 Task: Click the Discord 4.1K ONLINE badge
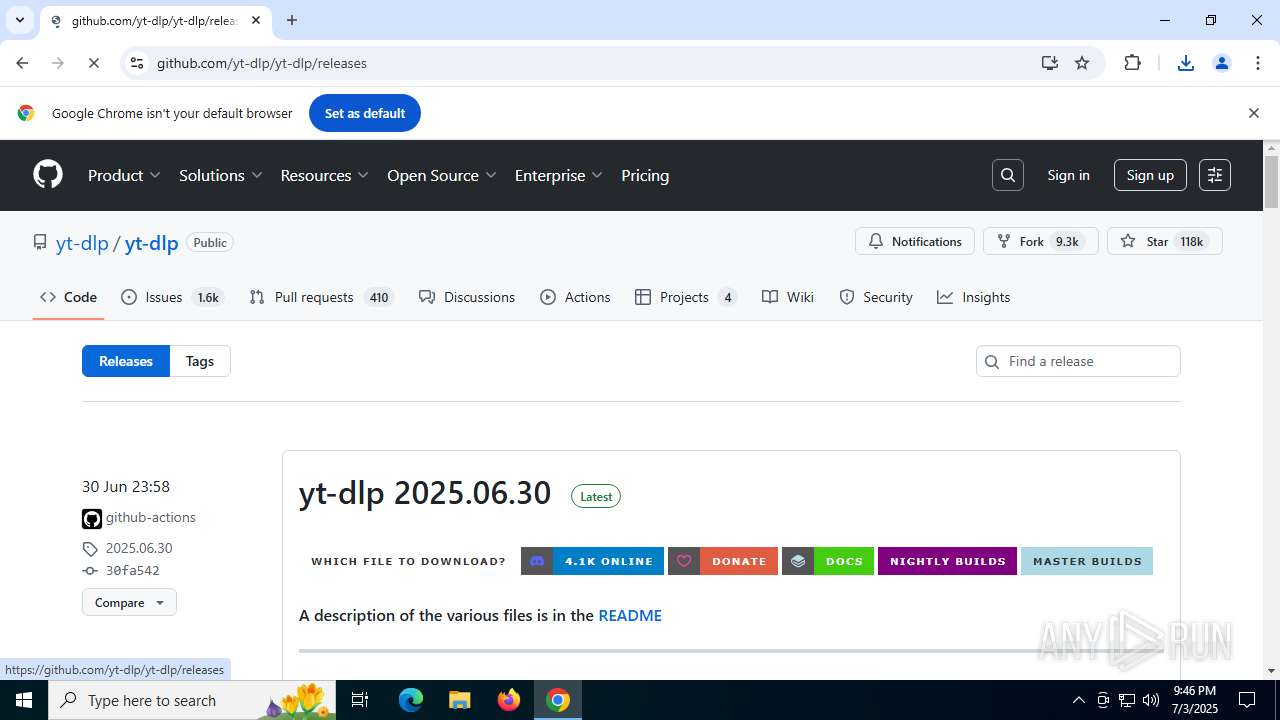coord(592,561)
